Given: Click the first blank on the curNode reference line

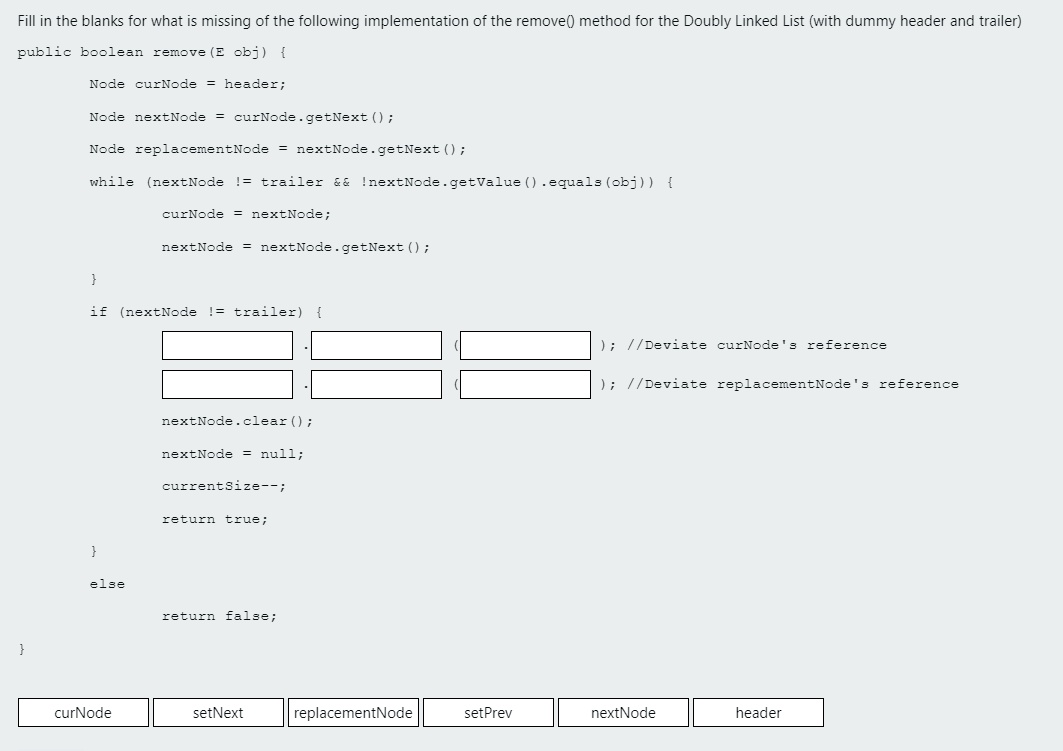Looking at the screenshot, I should (226, 345).
